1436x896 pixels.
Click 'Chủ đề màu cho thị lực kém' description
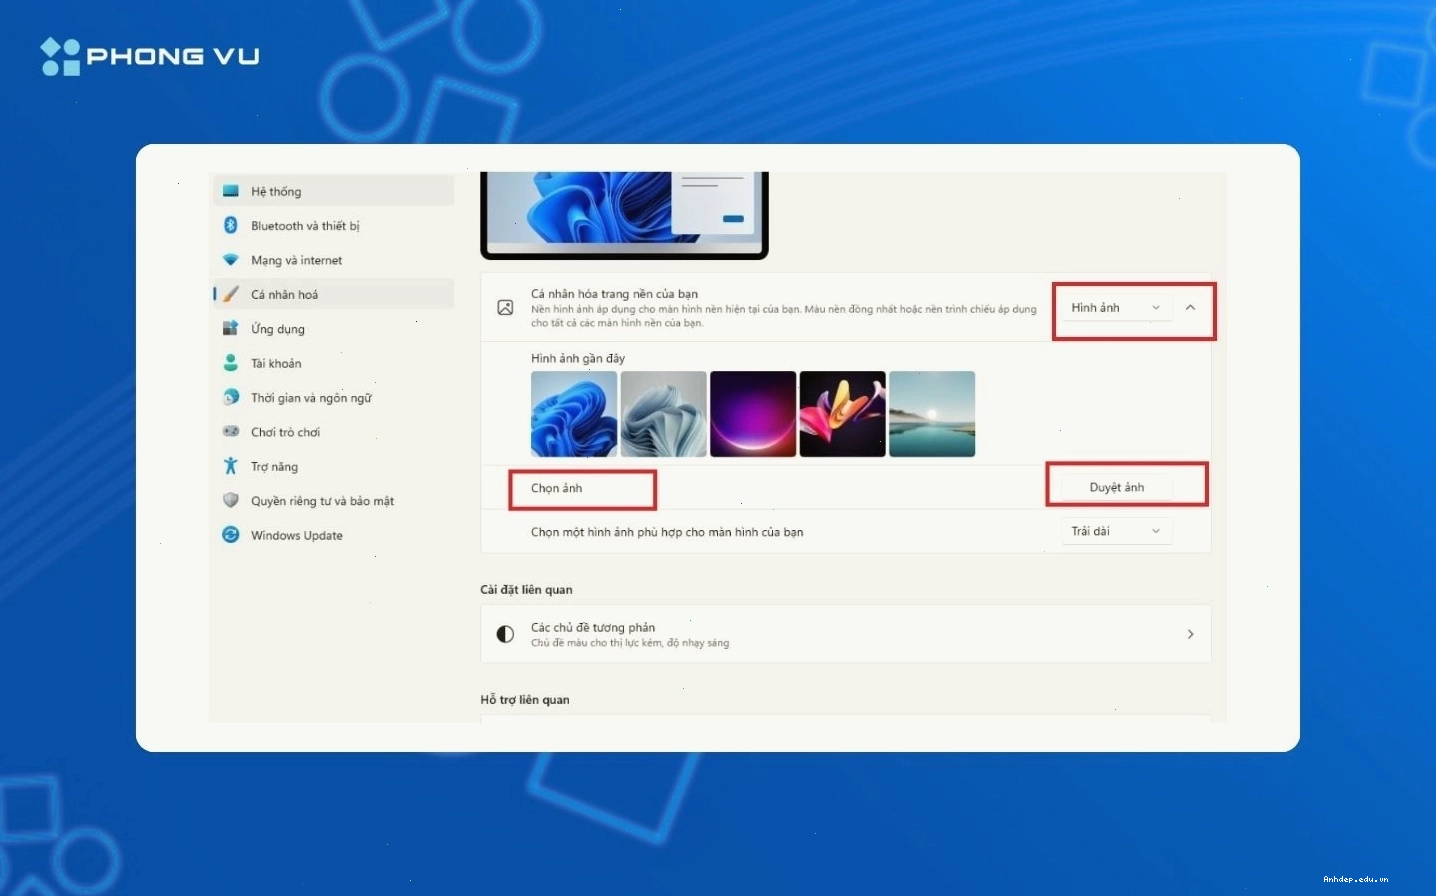(x=630, y=643)
